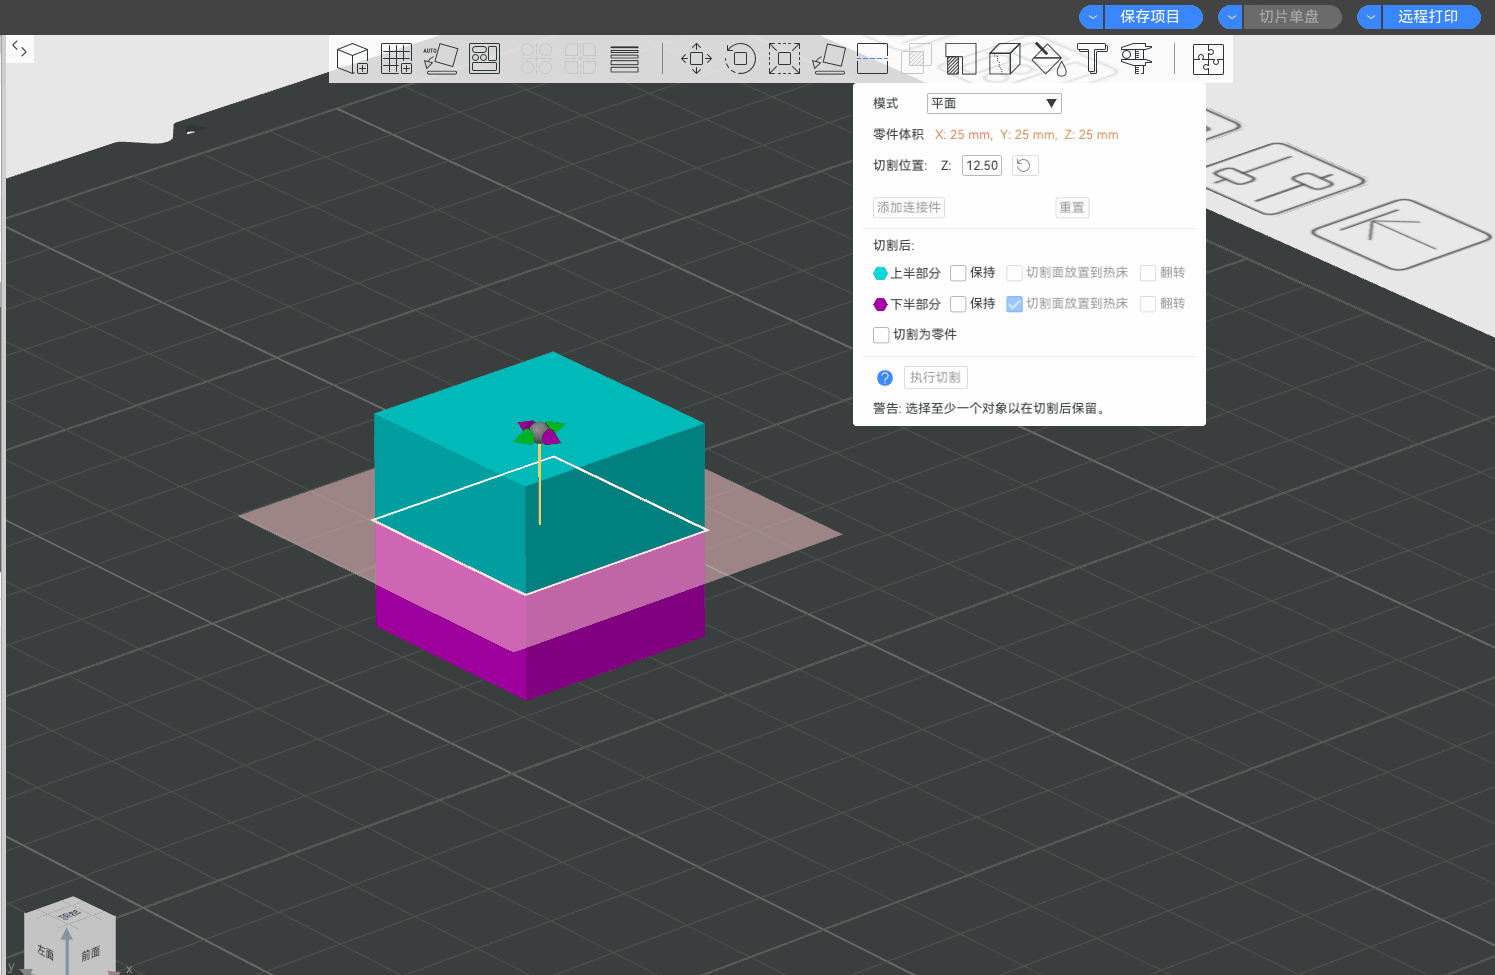Click the Split to objects icon
Viewport: 1495px width, 975px height.
[536, 59]
